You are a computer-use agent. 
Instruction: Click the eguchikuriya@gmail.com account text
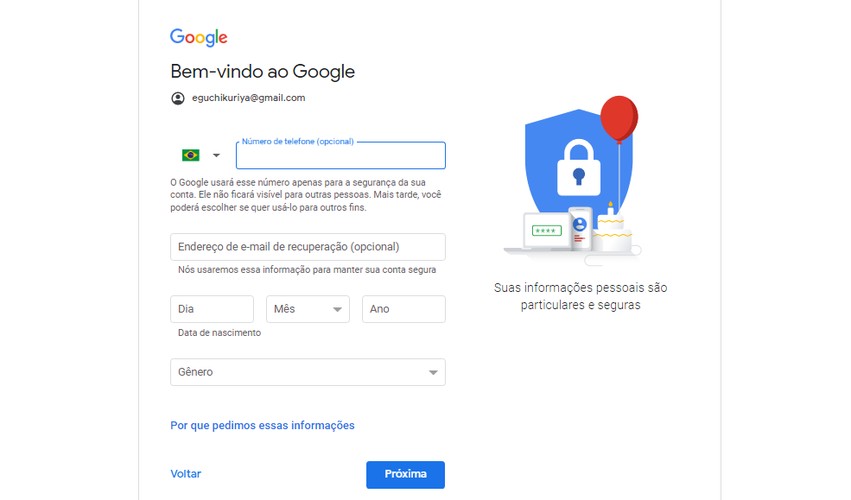pyautogui.click(x=249, y=98)
